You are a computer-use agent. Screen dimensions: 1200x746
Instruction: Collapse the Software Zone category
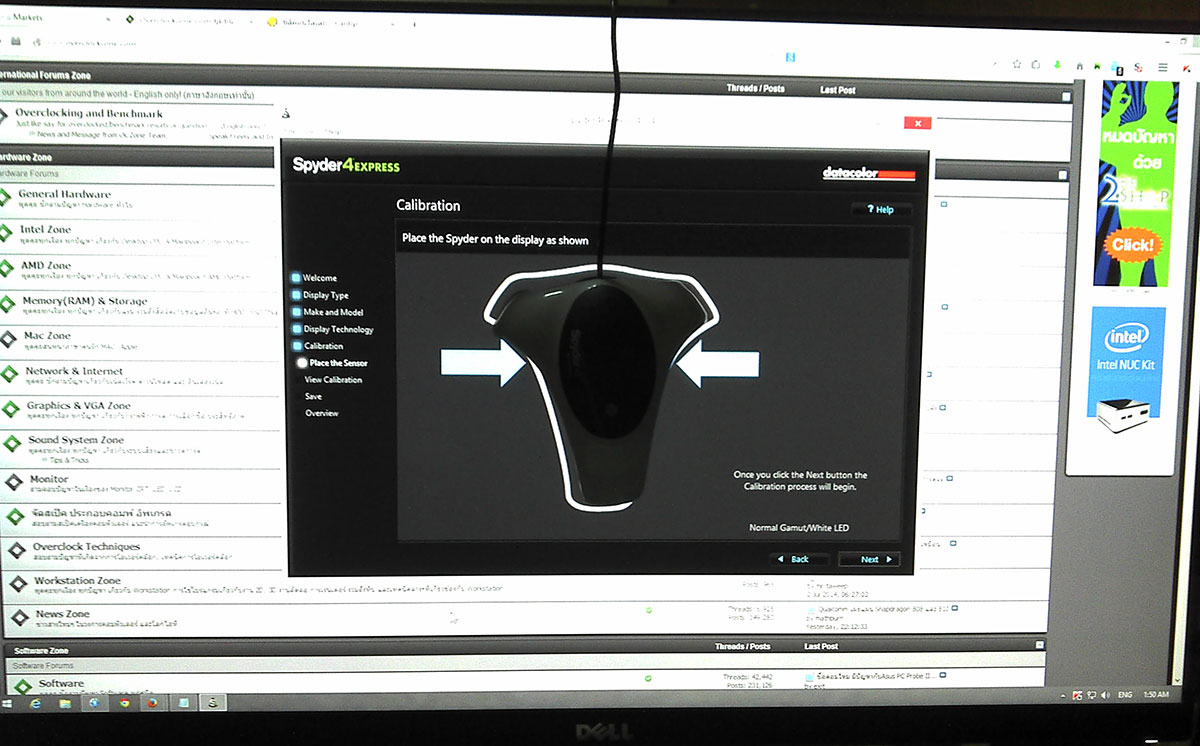click(1039, 645)
